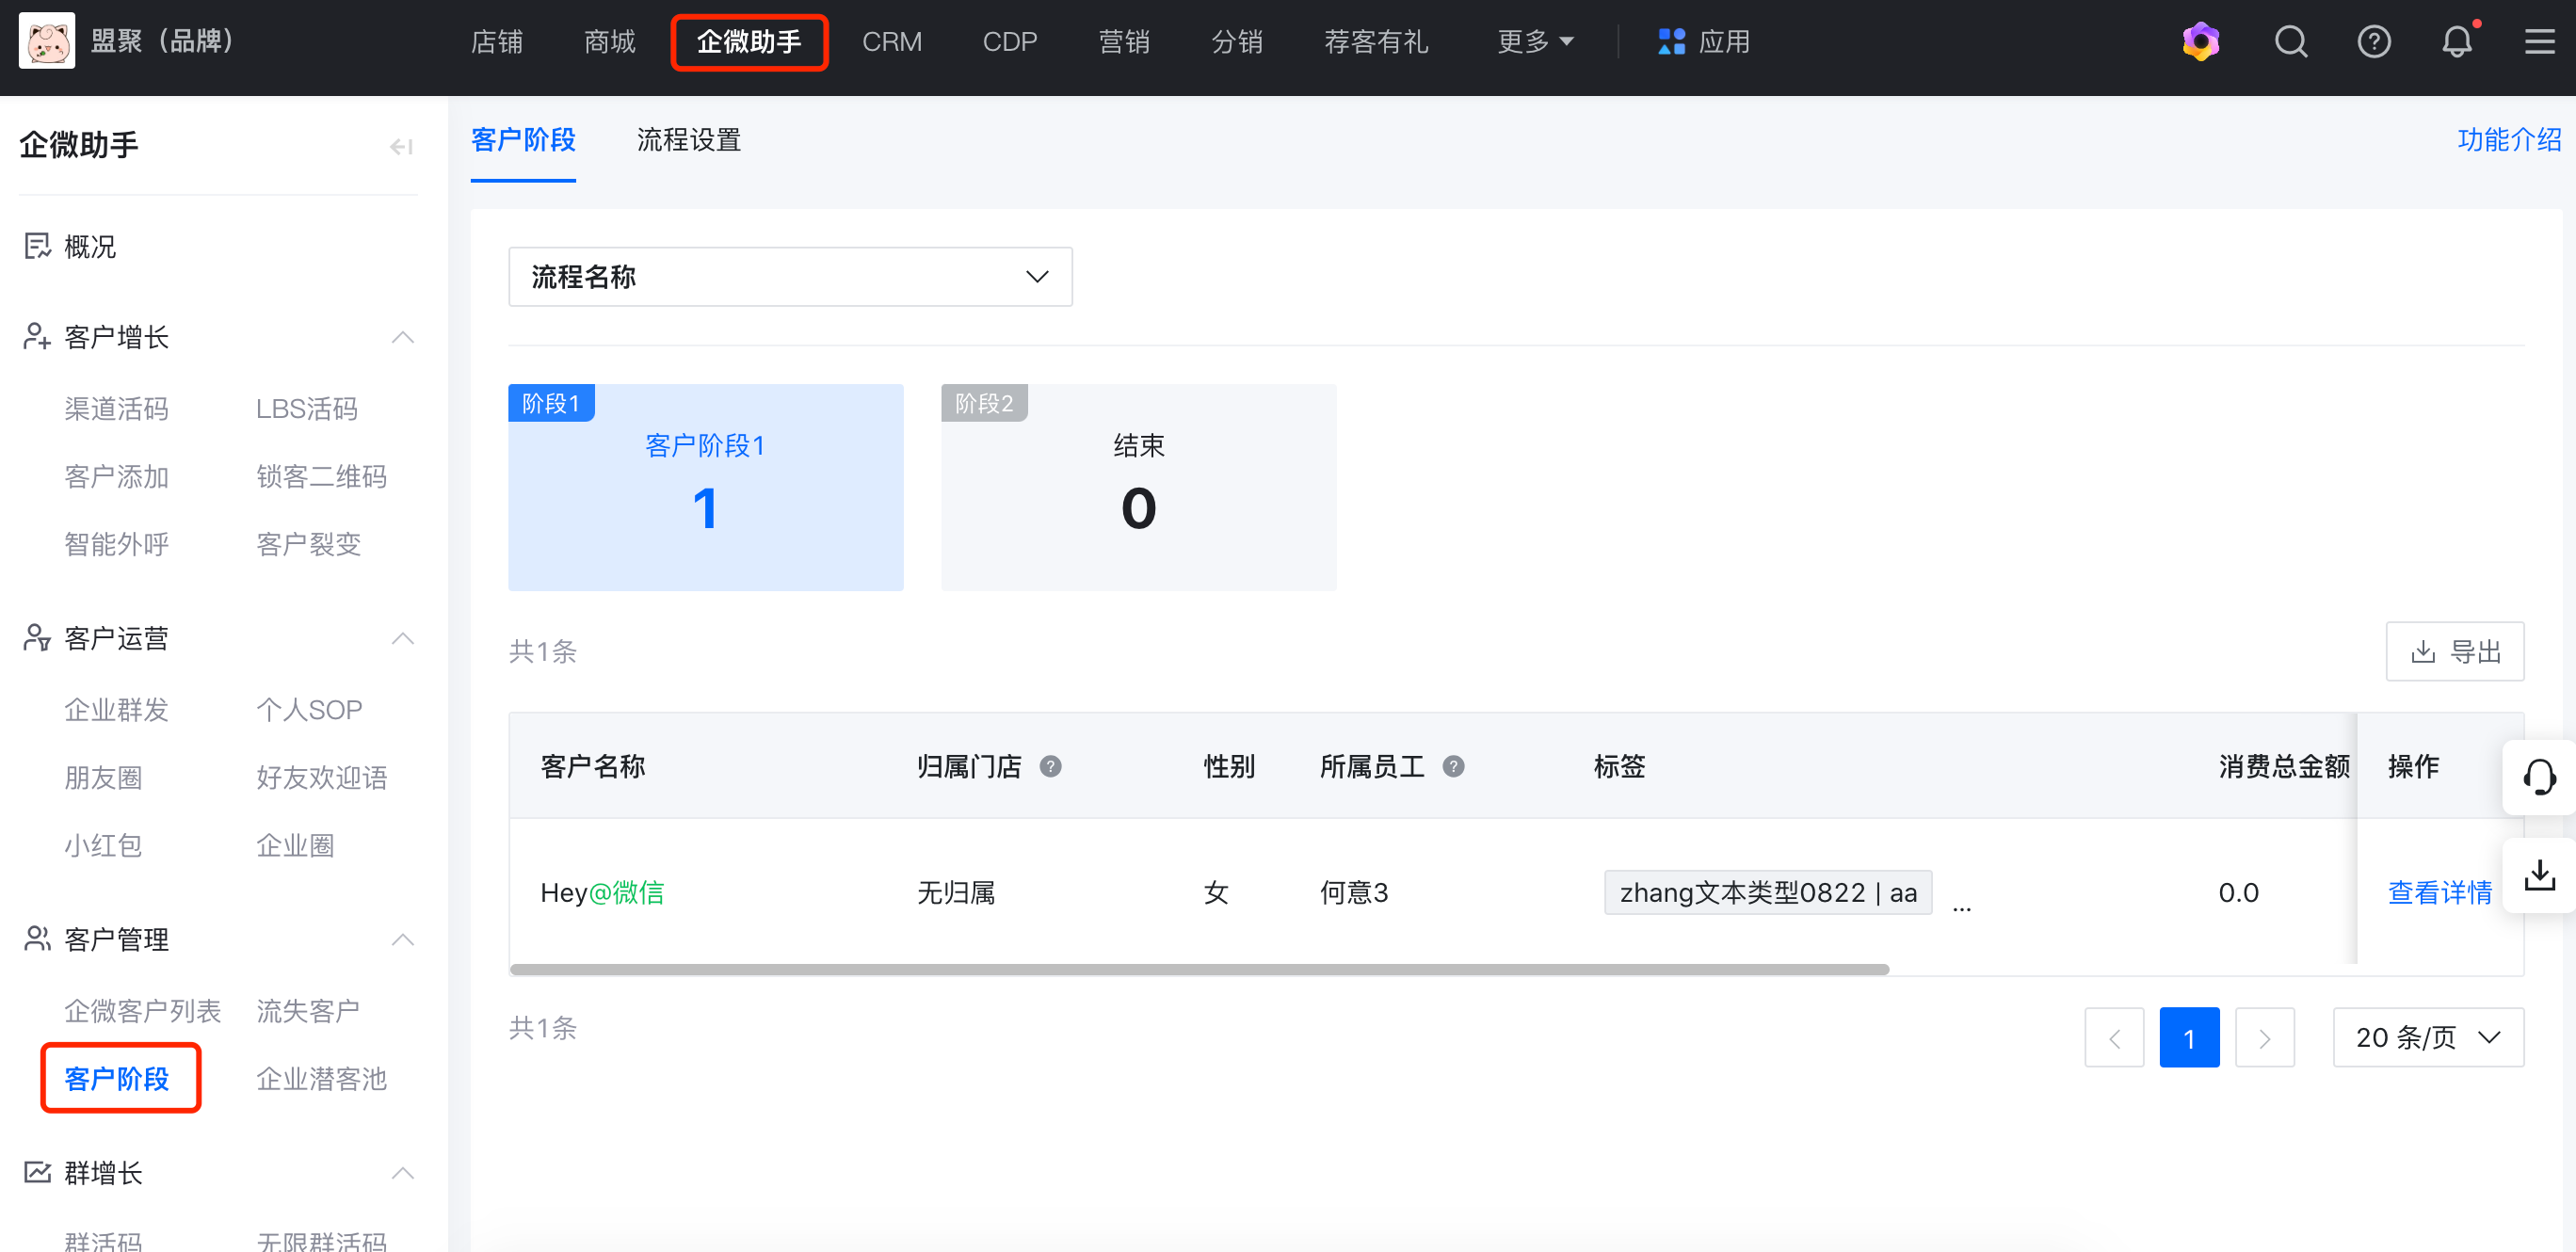This screenshot has height=1252, width=2576.
Task: Open 渠道活码 in sidebar
Action: 117,408
